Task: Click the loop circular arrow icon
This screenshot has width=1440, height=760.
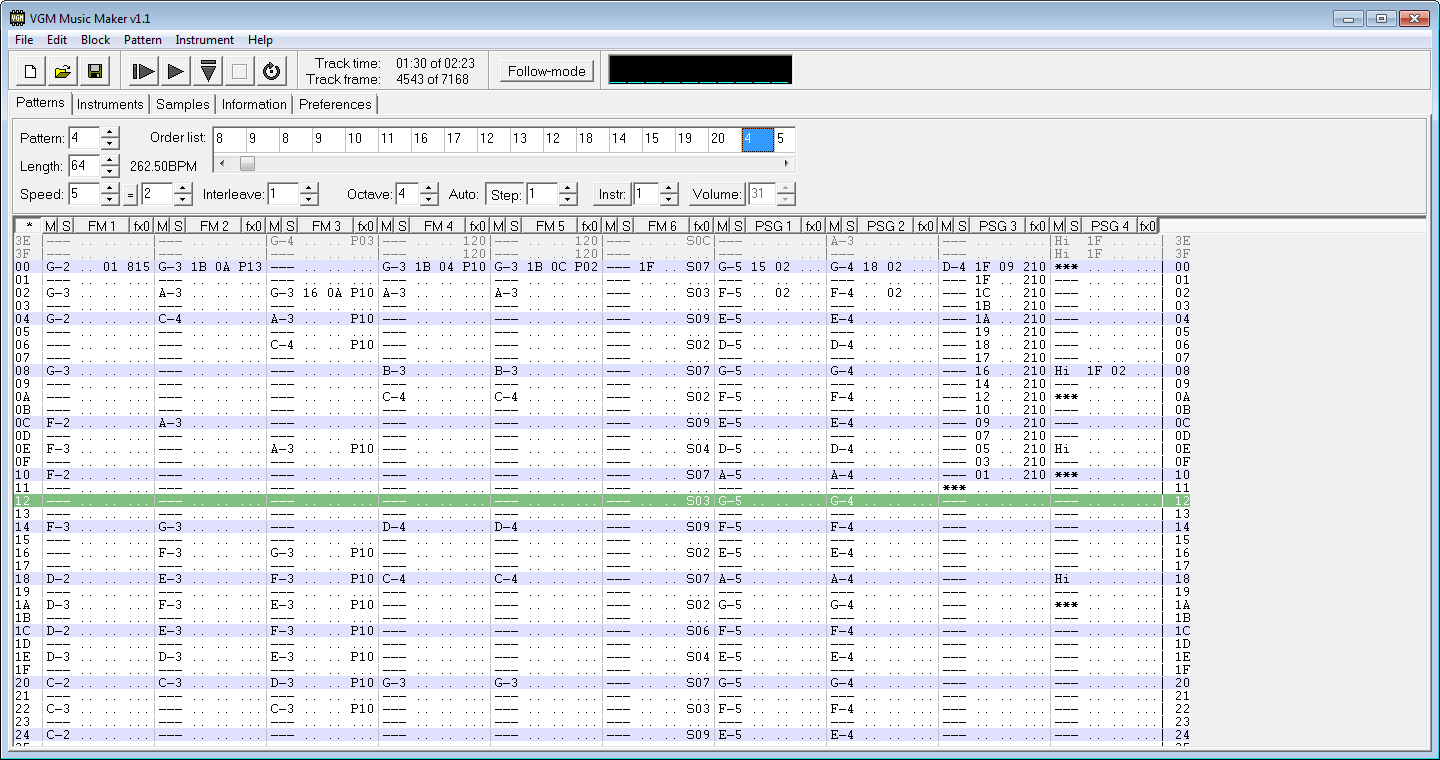Action: pyautogui.click(x=271, y=71)
